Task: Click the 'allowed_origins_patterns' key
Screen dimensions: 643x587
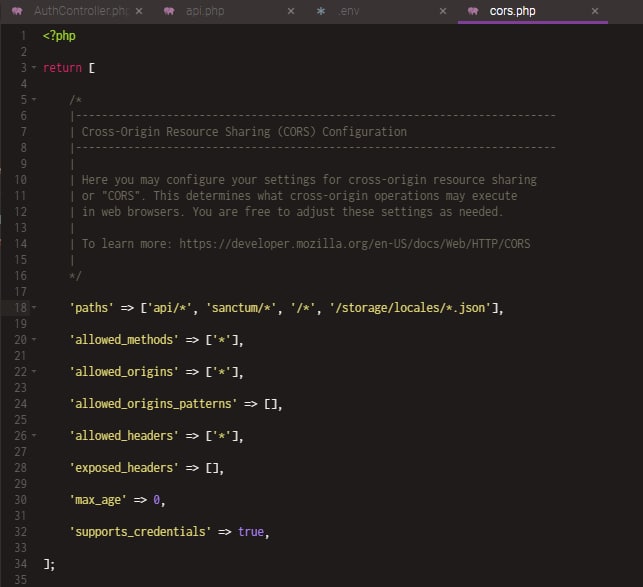Action: tap(153, 404)
